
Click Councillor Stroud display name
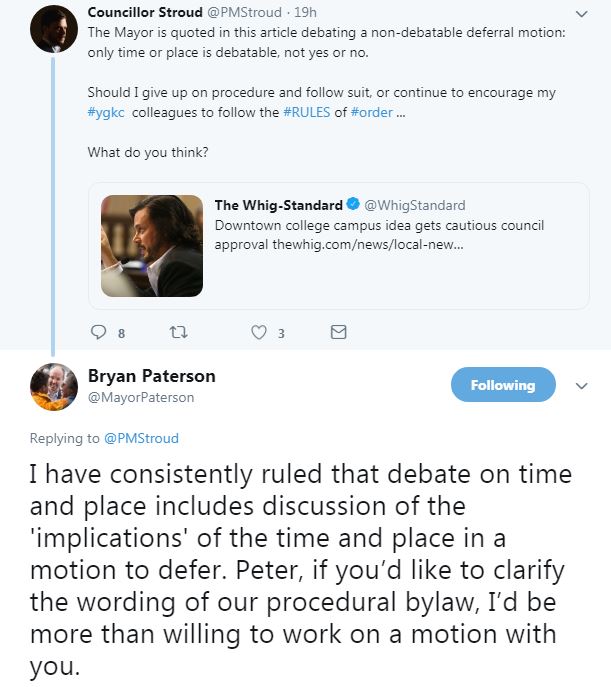pyautogui.click(x=147, y=13)
